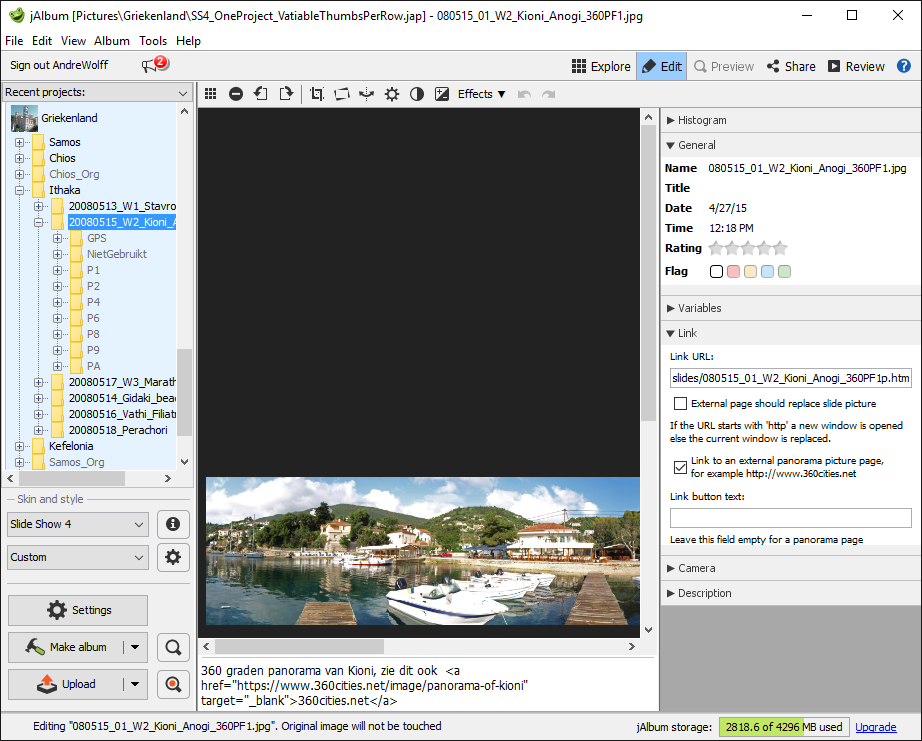
Task: Uncheck 'Link to an external panorama picture page'
Action: click(680, 467)
